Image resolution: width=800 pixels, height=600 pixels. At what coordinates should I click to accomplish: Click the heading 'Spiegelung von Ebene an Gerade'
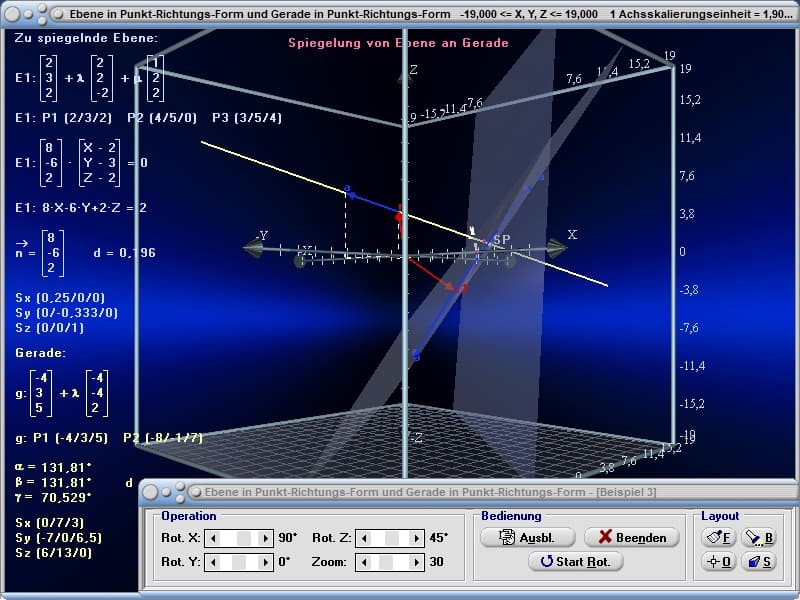(398, 43)
